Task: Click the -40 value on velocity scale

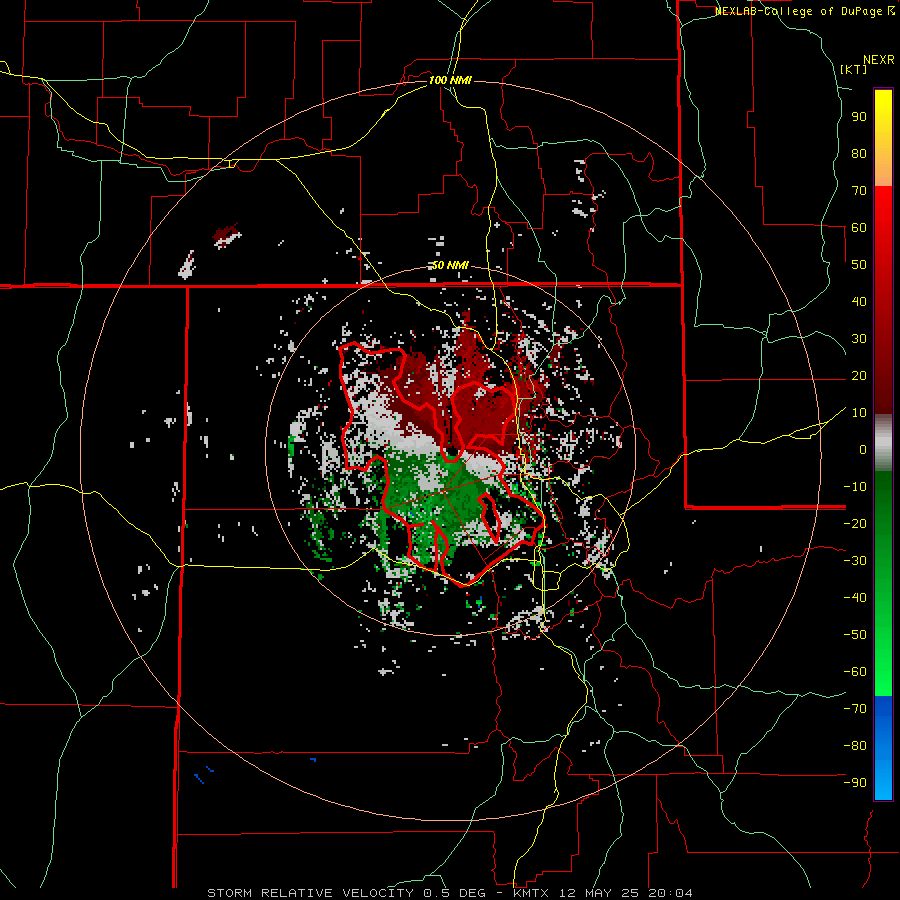Action: 855,598
